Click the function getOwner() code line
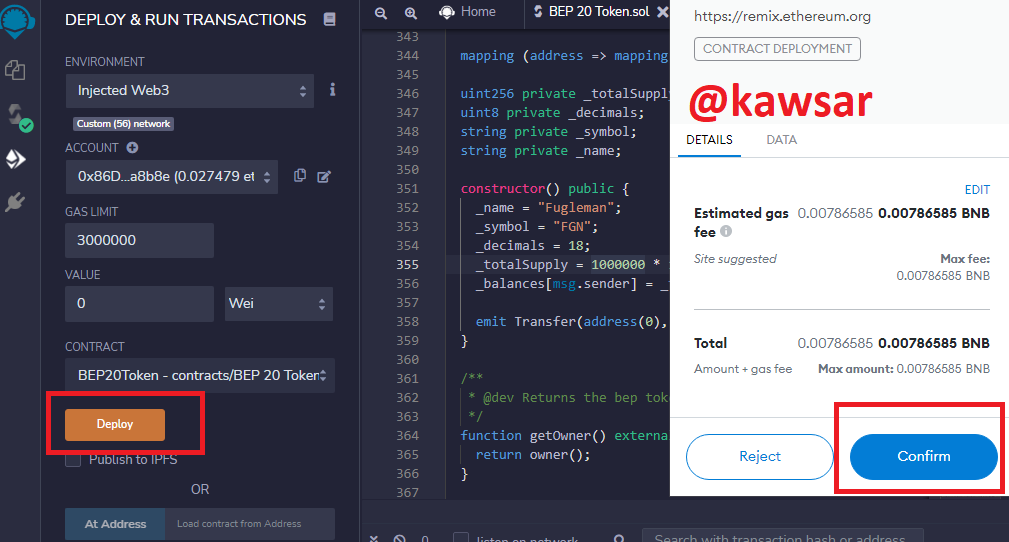 [564, 436]
